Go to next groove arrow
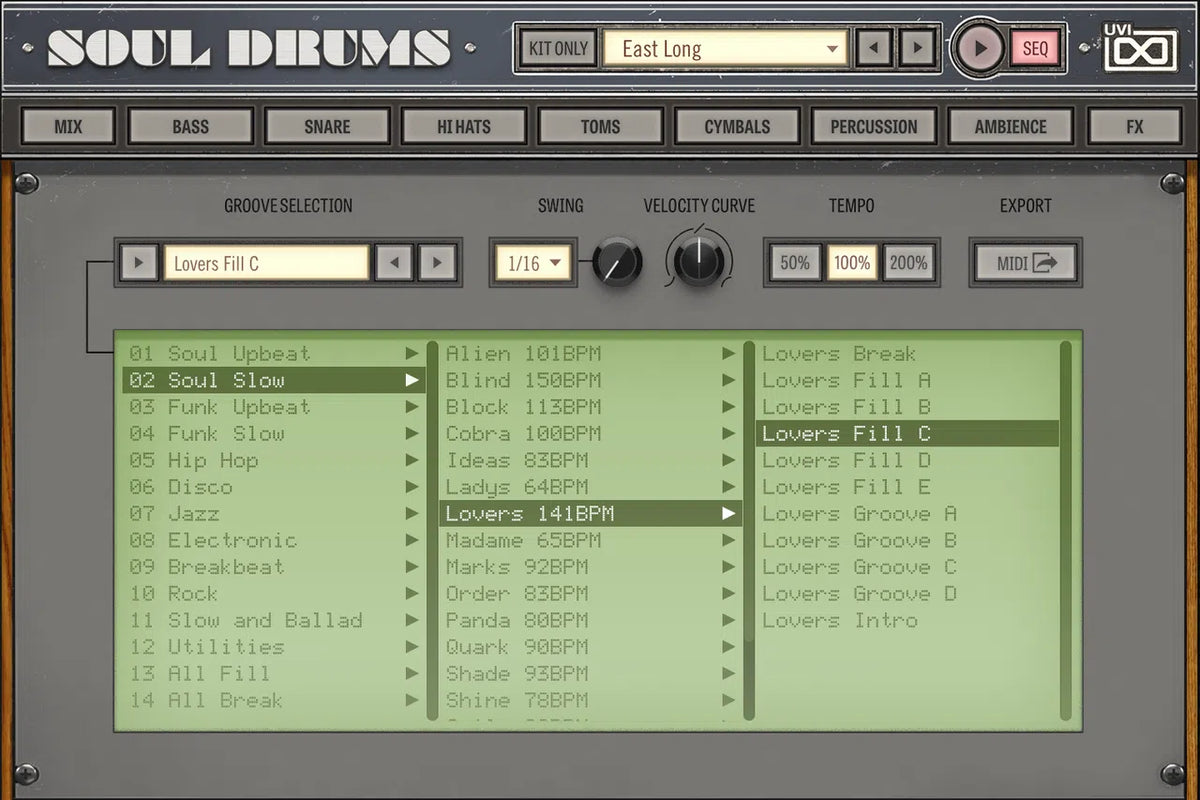 tap(437, 263)
